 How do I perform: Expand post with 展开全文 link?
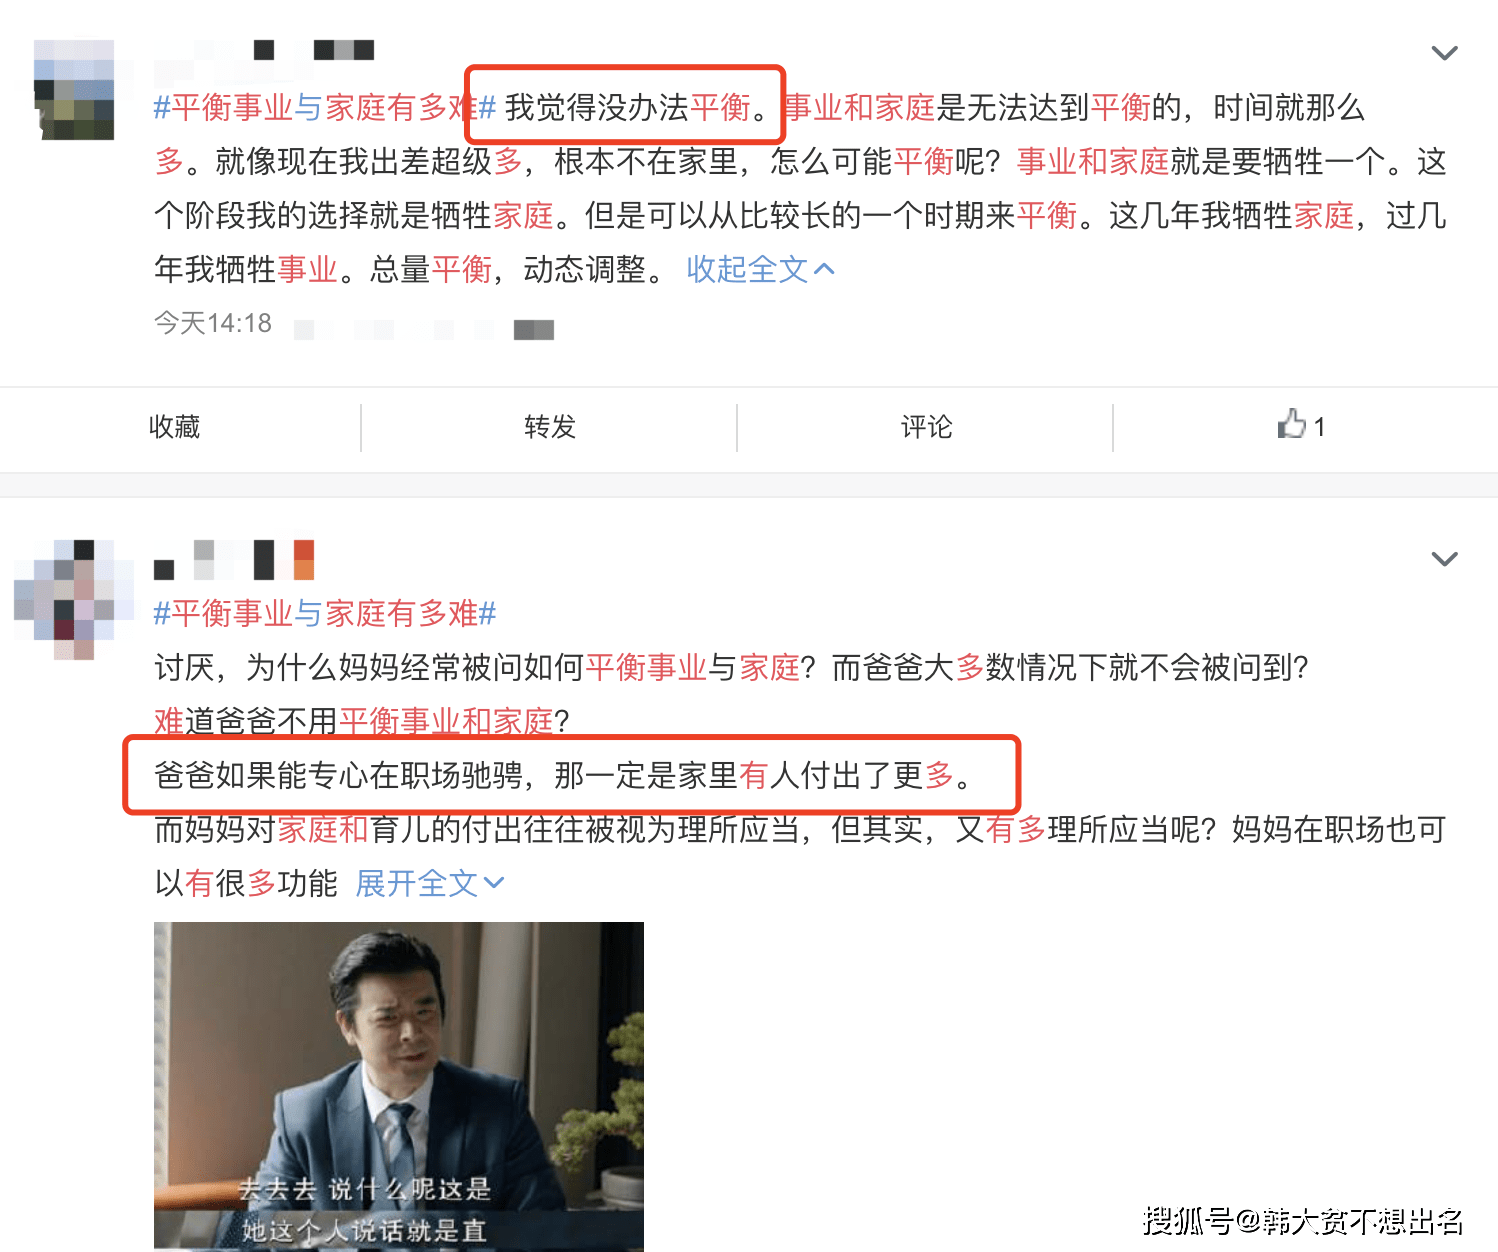tap(430, 883)
